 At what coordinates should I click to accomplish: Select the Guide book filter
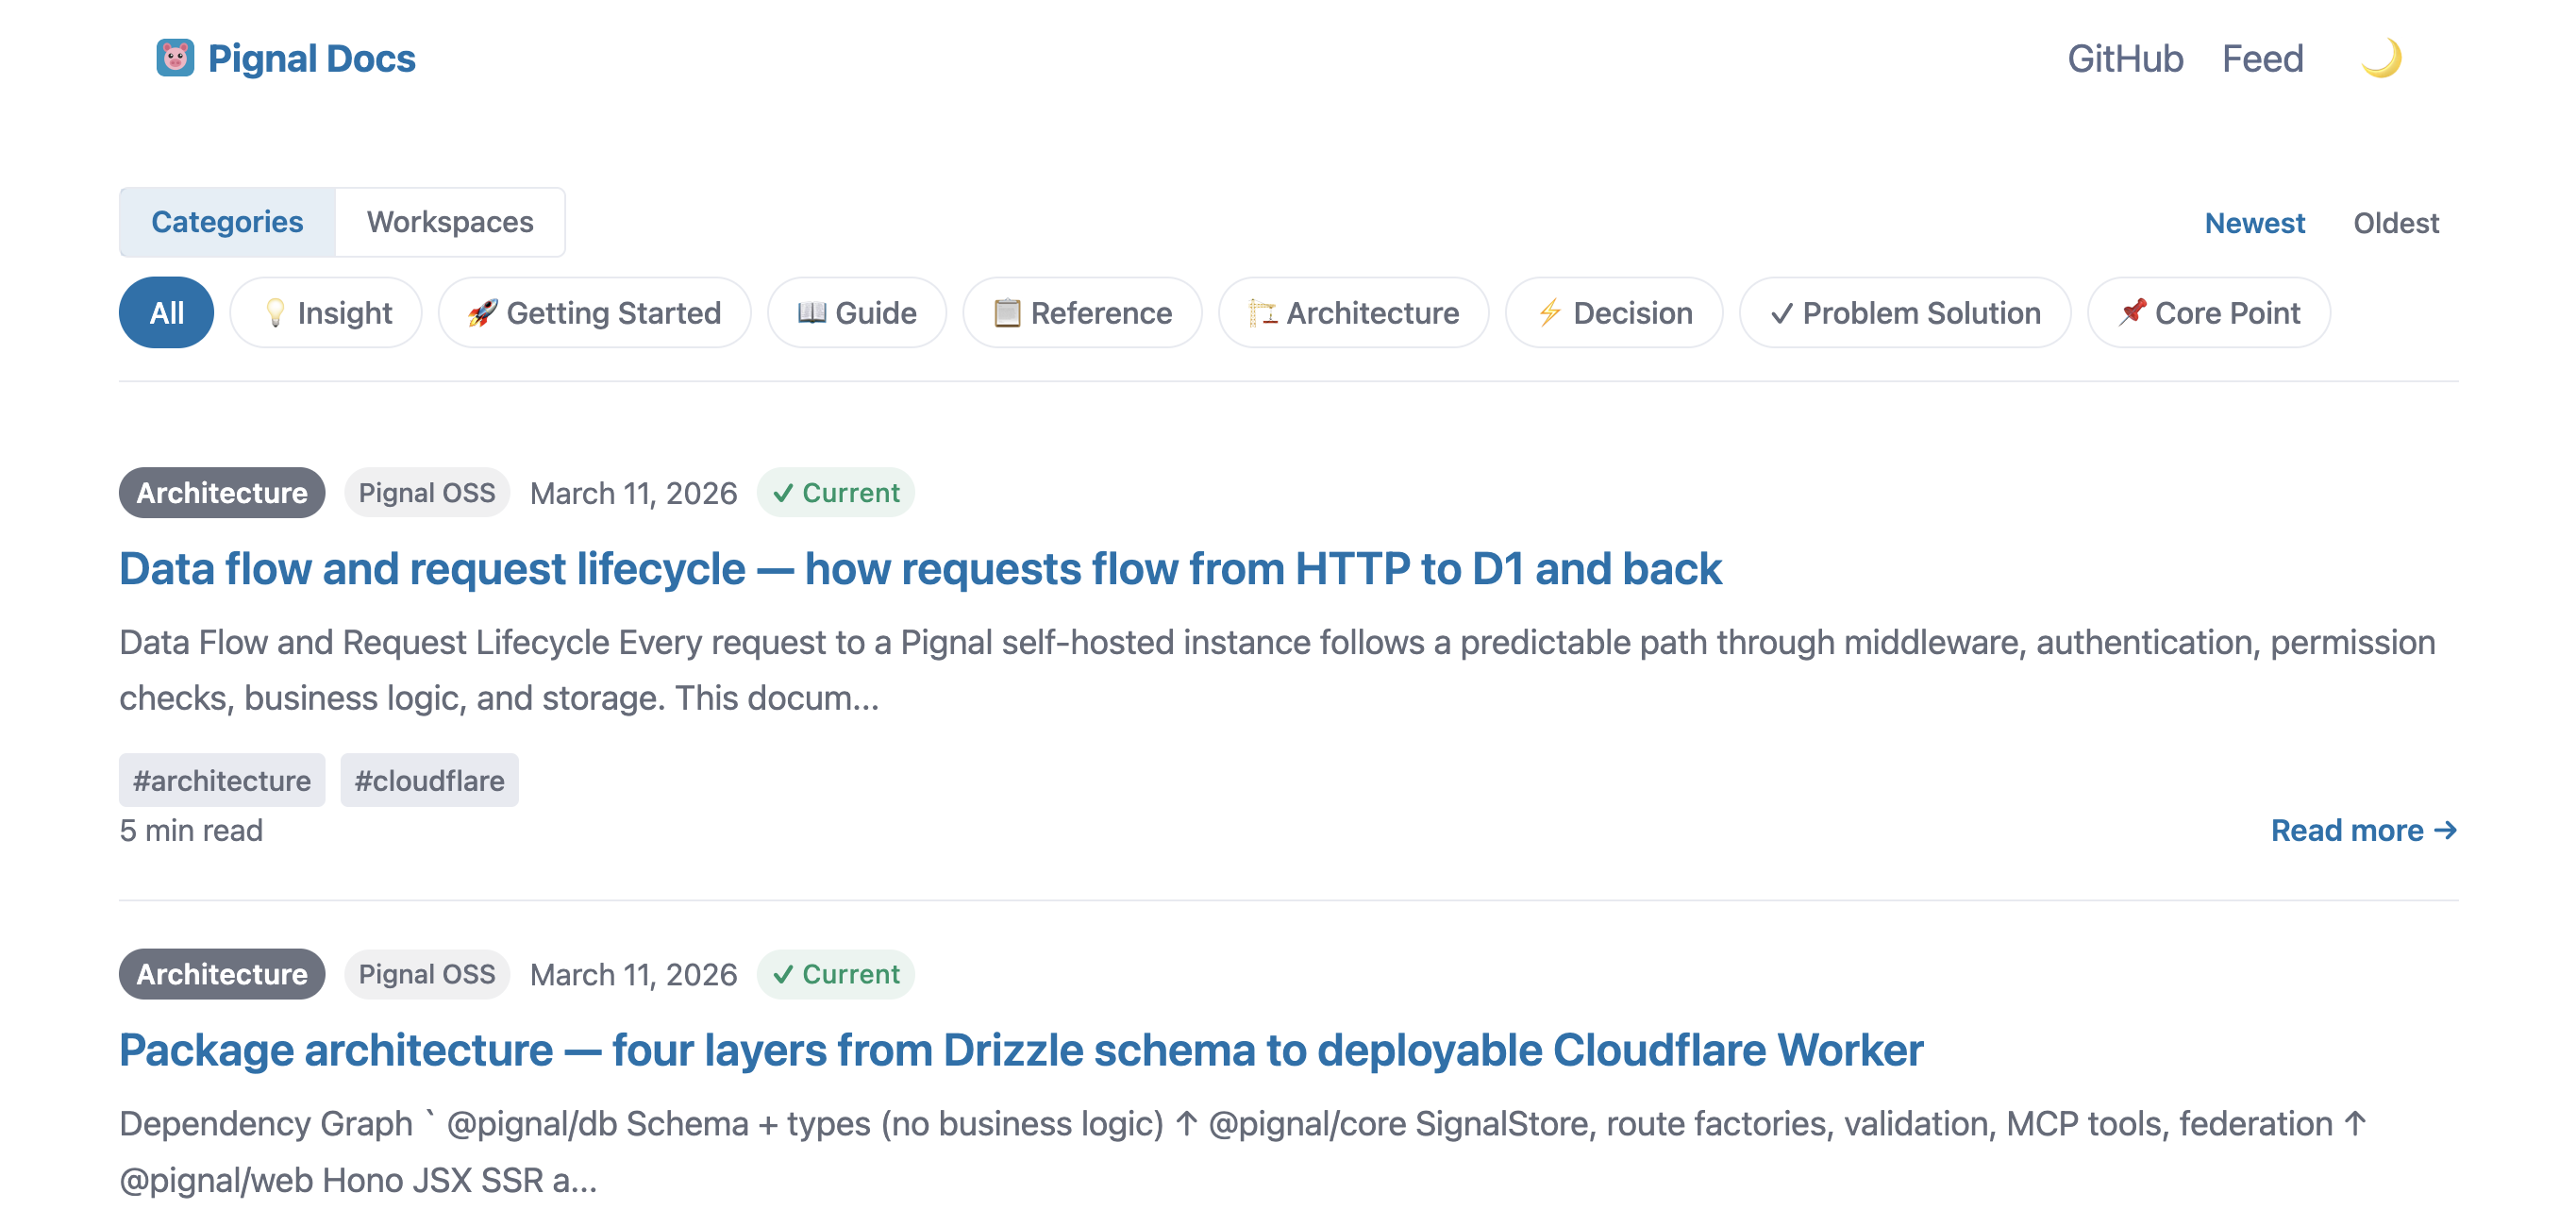856,312
